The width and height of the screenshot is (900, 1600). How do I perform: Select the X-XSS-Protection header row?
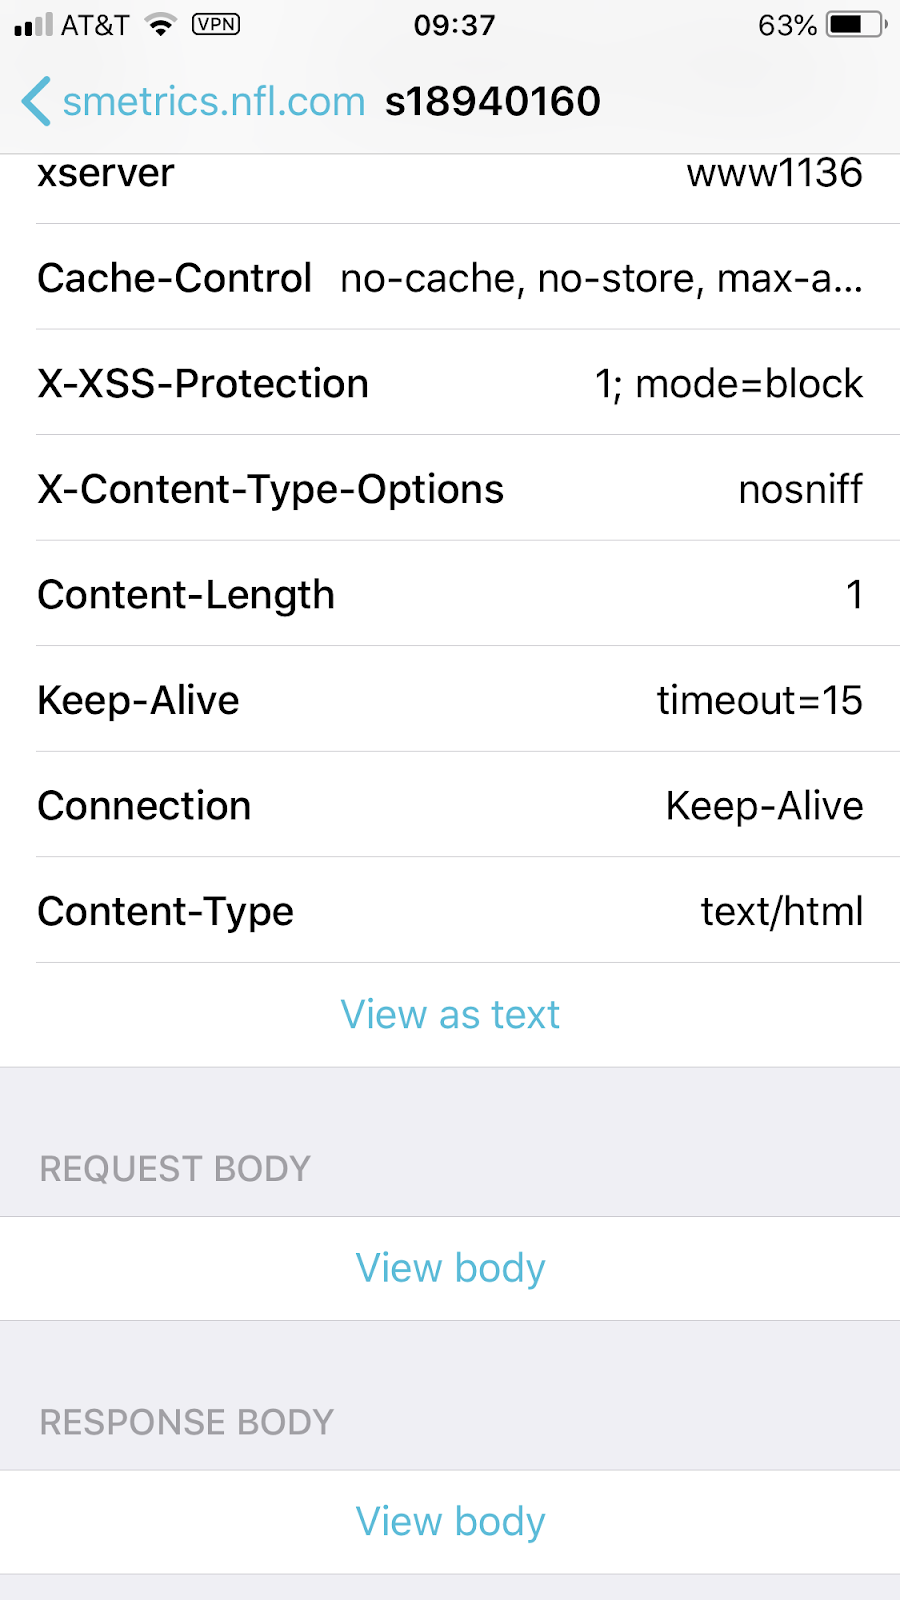tap(450, 383)
